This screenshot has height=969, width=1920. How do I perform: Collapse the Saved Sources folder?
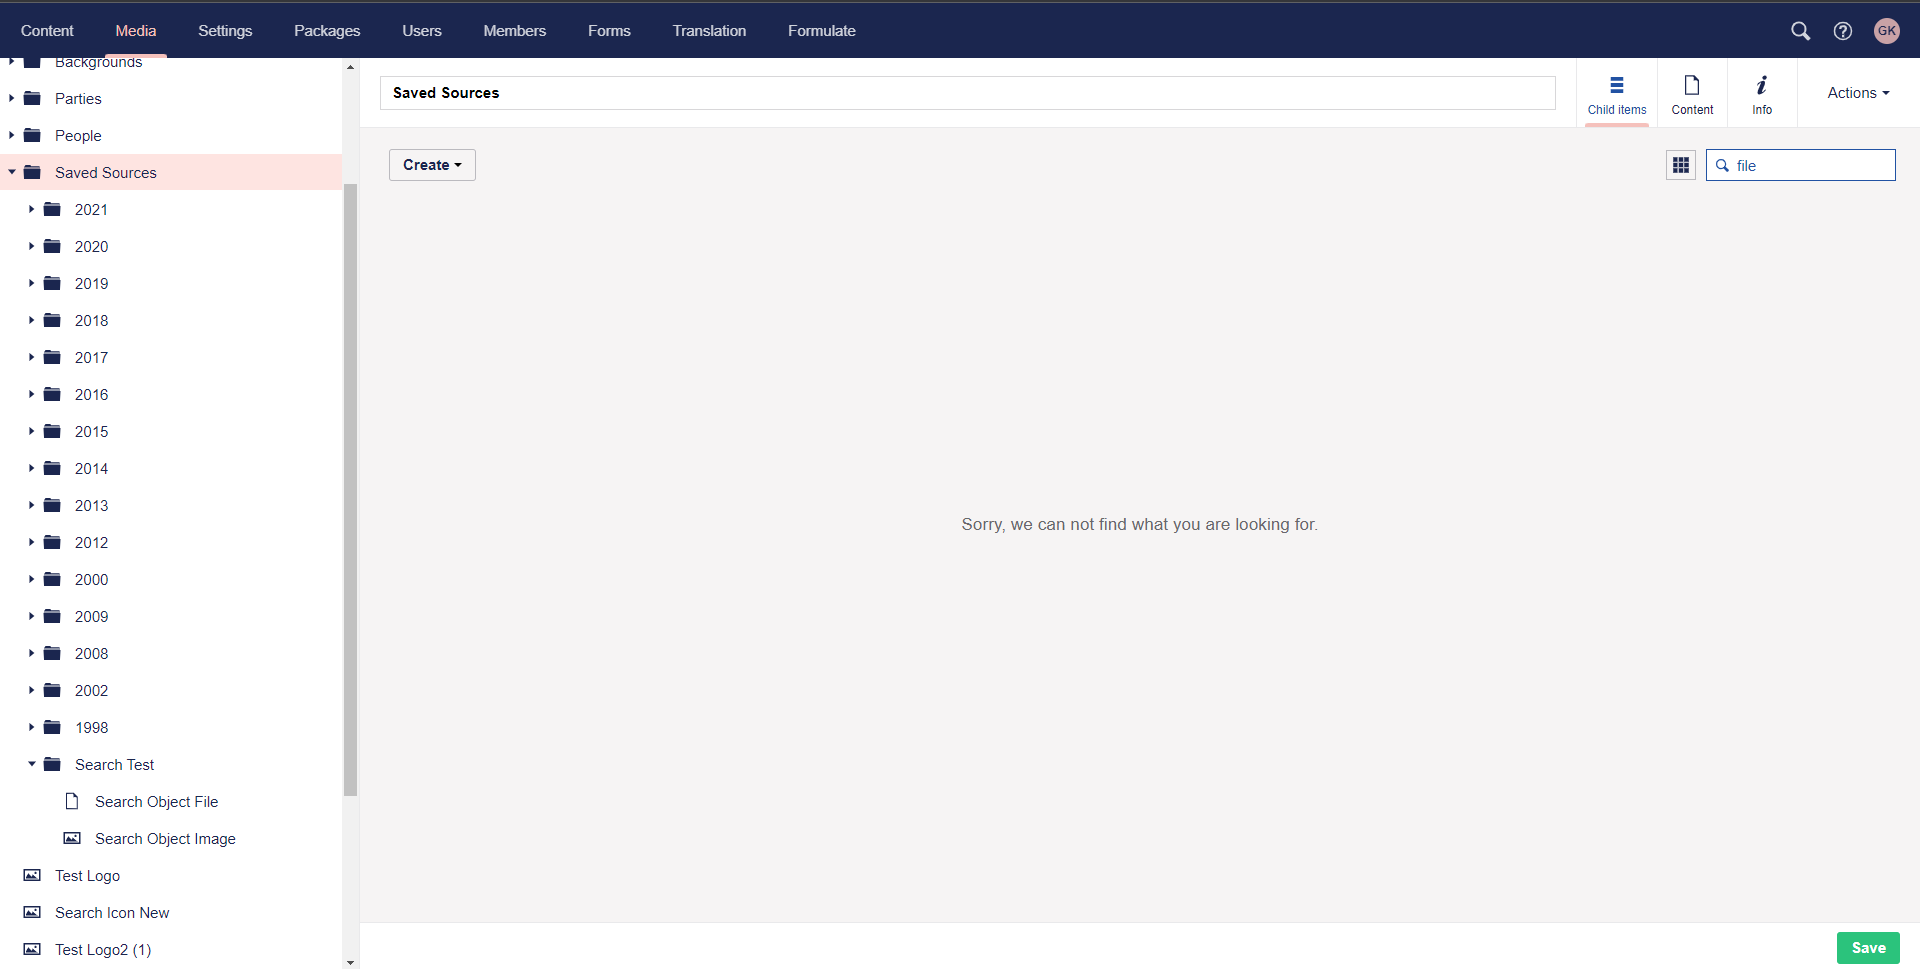click(11, 172)
